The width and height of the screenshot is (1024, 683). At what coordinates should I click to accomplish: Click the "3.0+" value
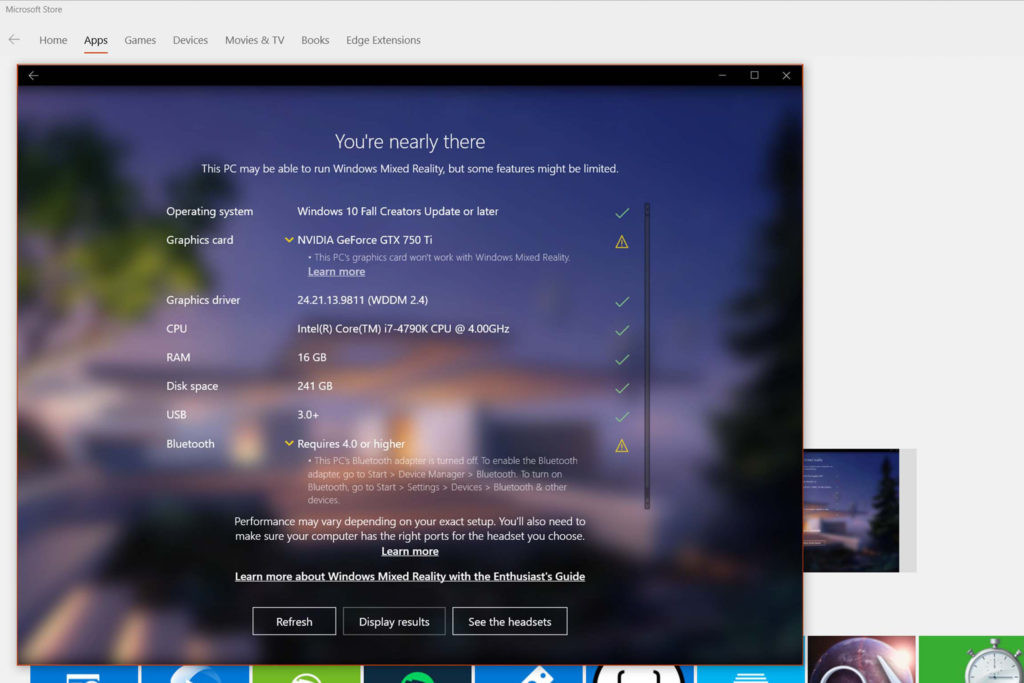308,415
